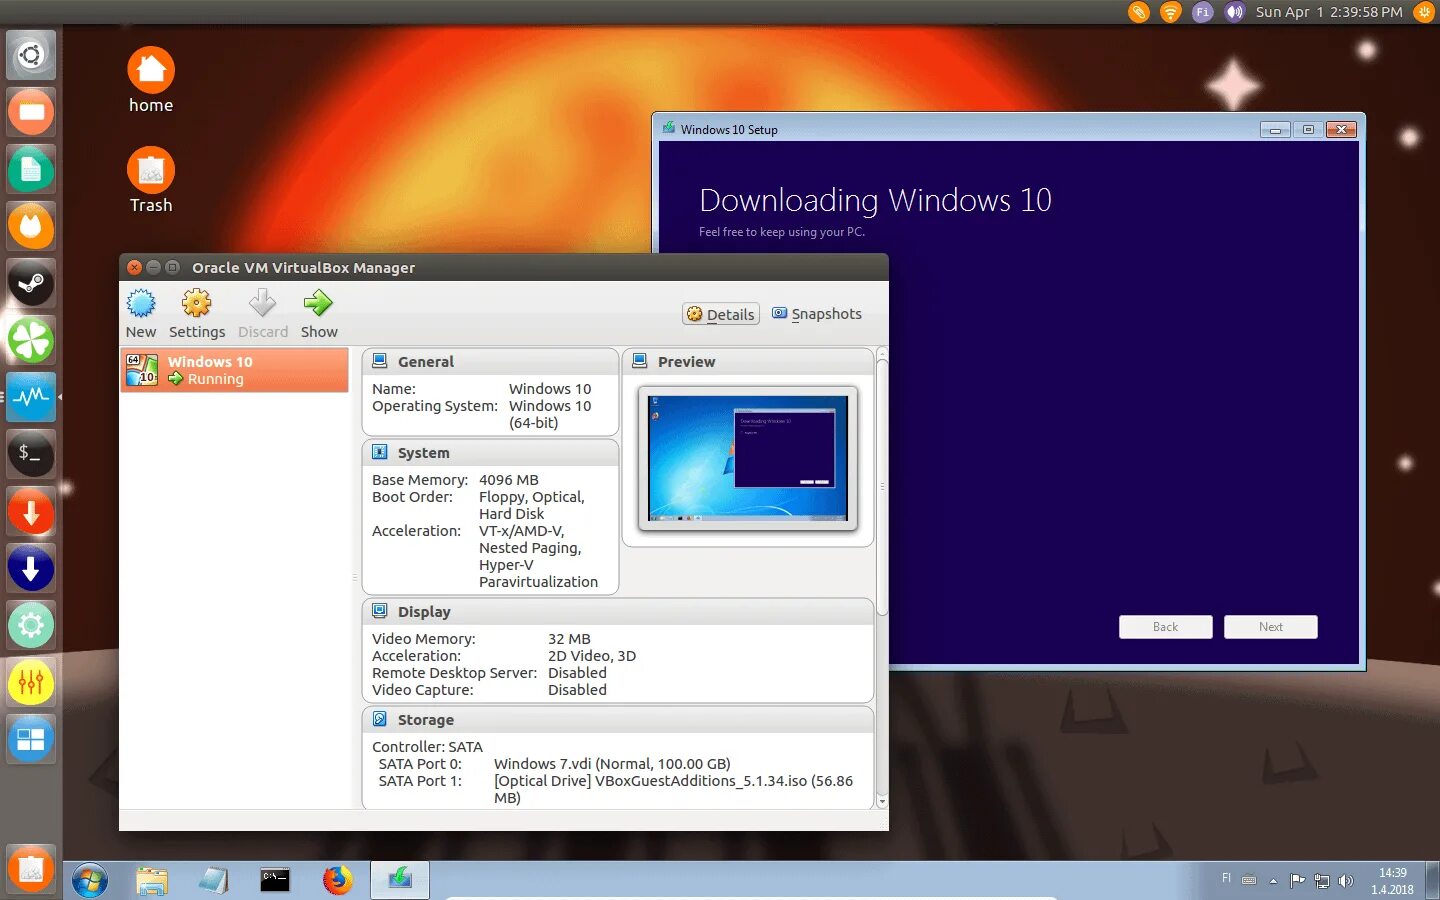The width and height of the screenshot is (1440, 900).
Task: Click Next in Windows 10 Setup
Action: (1271, 627)
